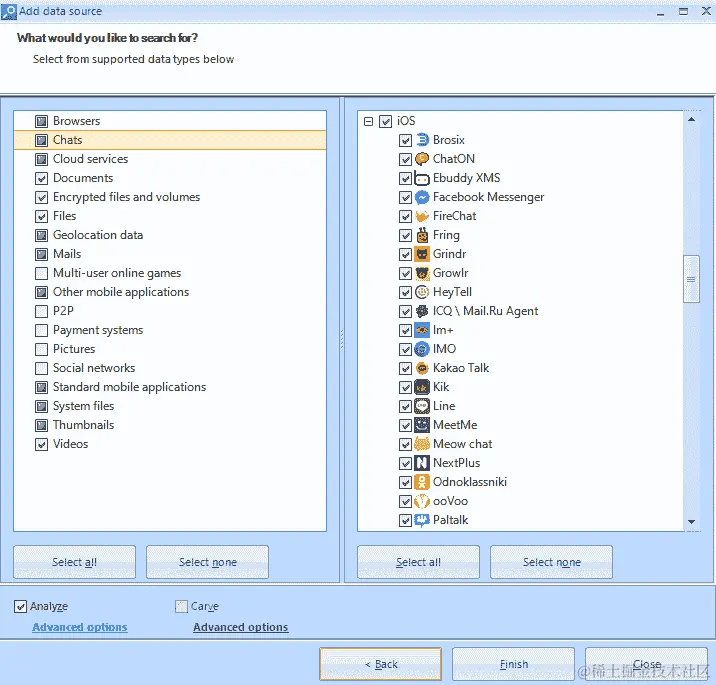
Task: Click the HeyTell app icon
Action: click(x=422, y=292)
